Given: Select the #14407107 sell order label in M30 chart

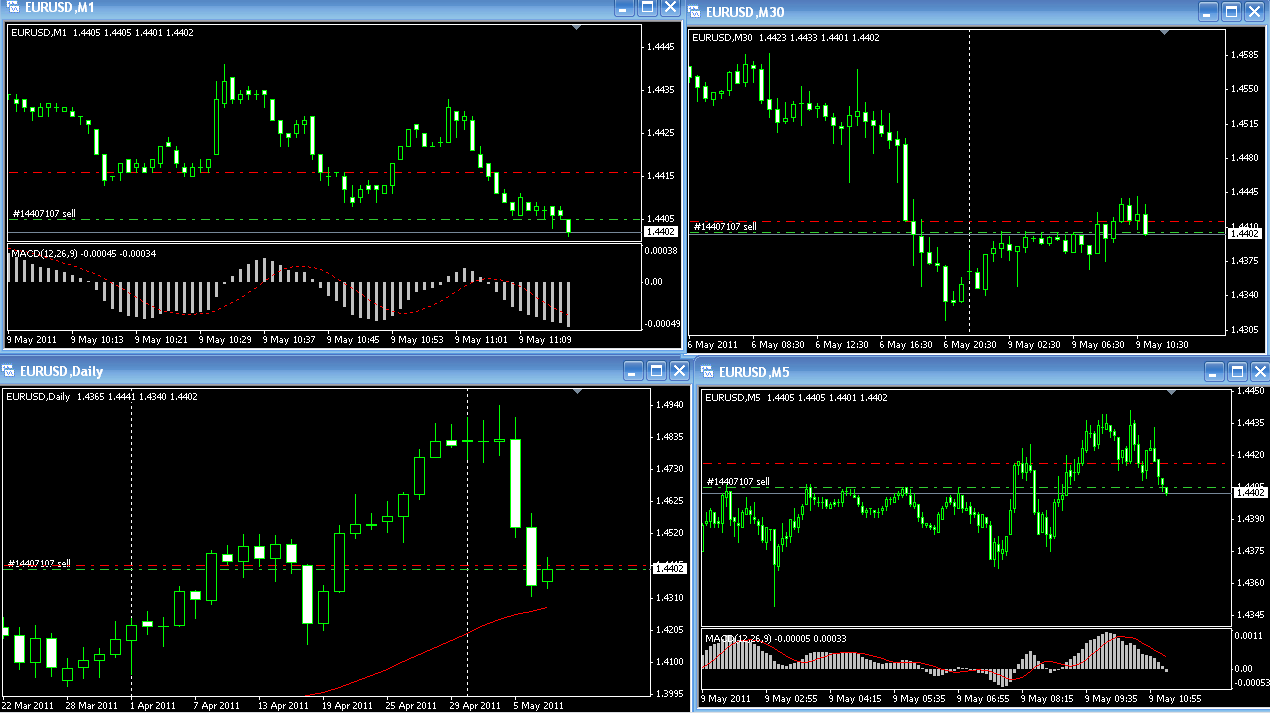Looking at the screenshot, I should (x=724, y=227).
